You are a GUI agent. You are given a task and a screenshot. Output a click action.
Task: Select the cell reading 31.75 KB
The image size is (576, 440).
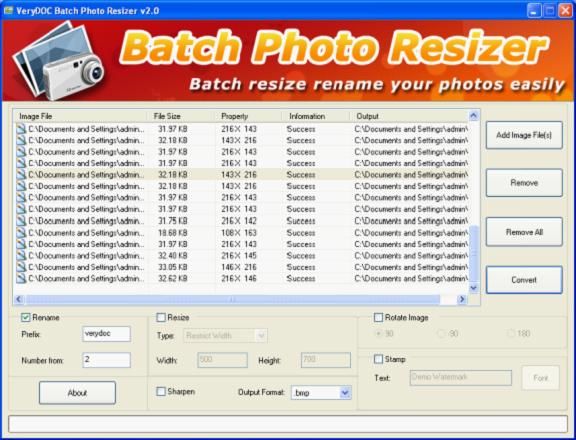pos(173,221)
